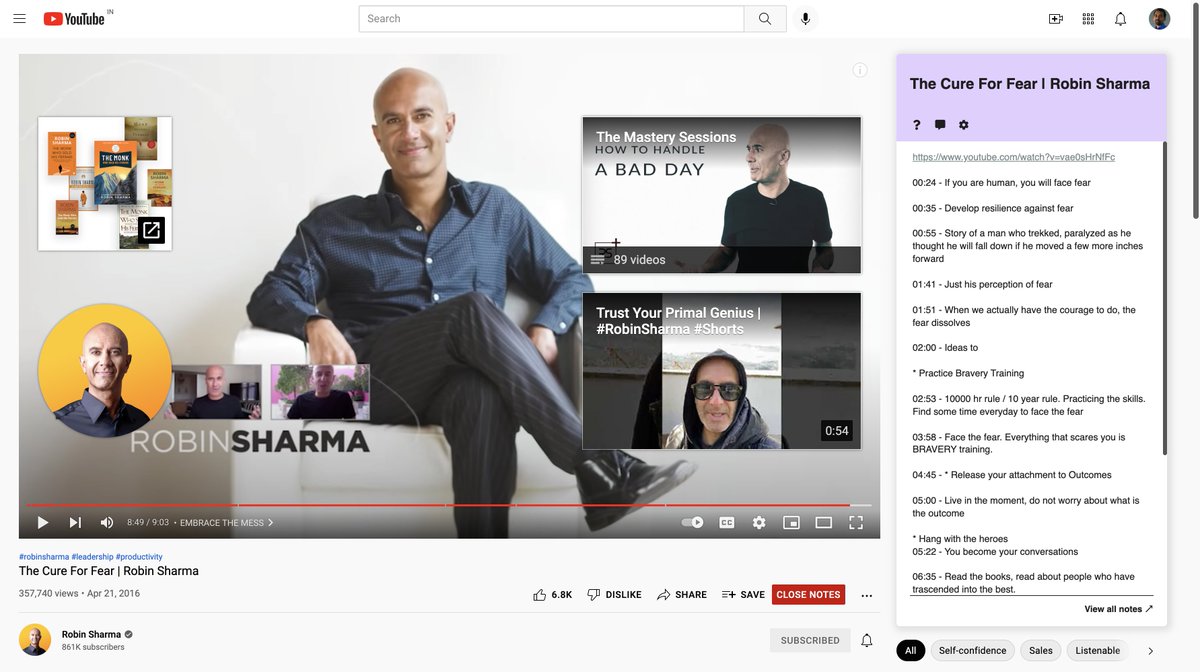Jump to note 03:58 Face the fear

1018,443
